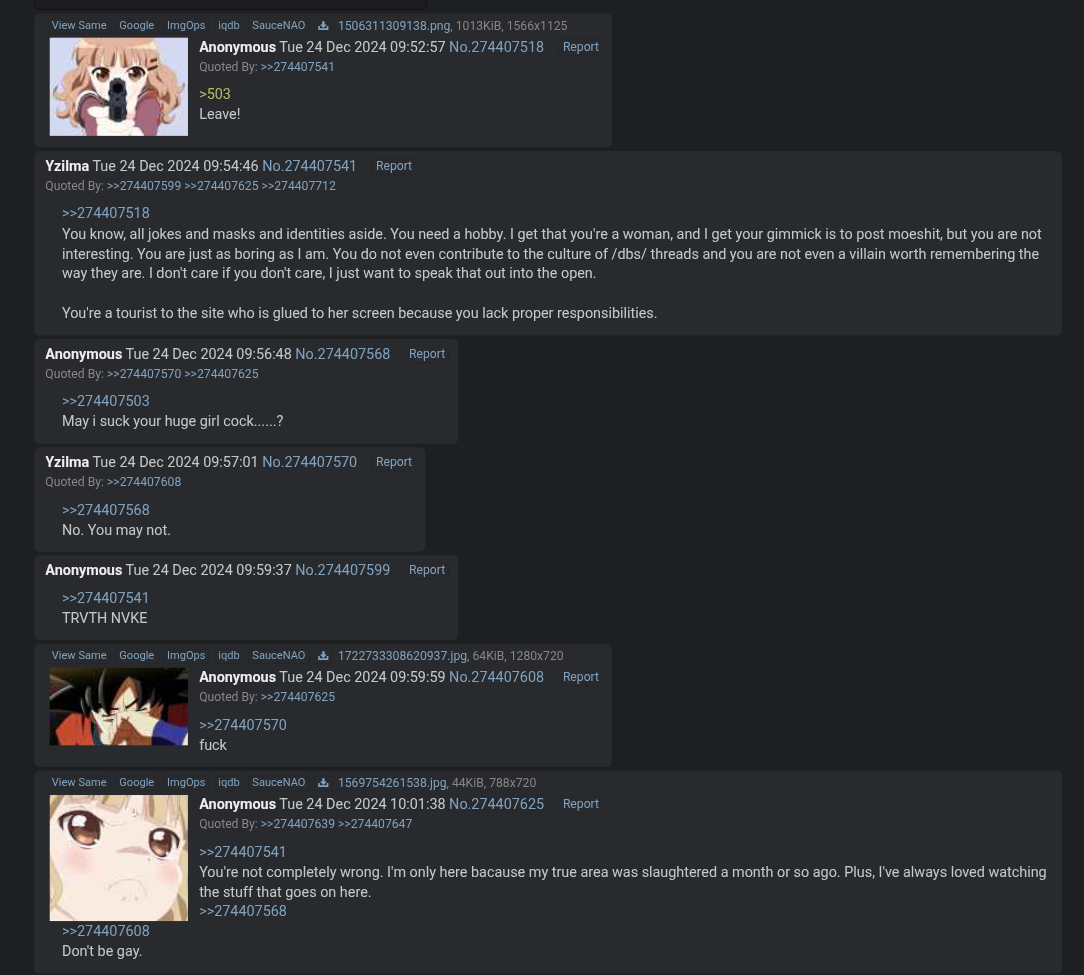The width and height of the screenshot is (1084, 975).
Task: Click iqdb link for 1722733308620937.jpg
Action: 229,656
